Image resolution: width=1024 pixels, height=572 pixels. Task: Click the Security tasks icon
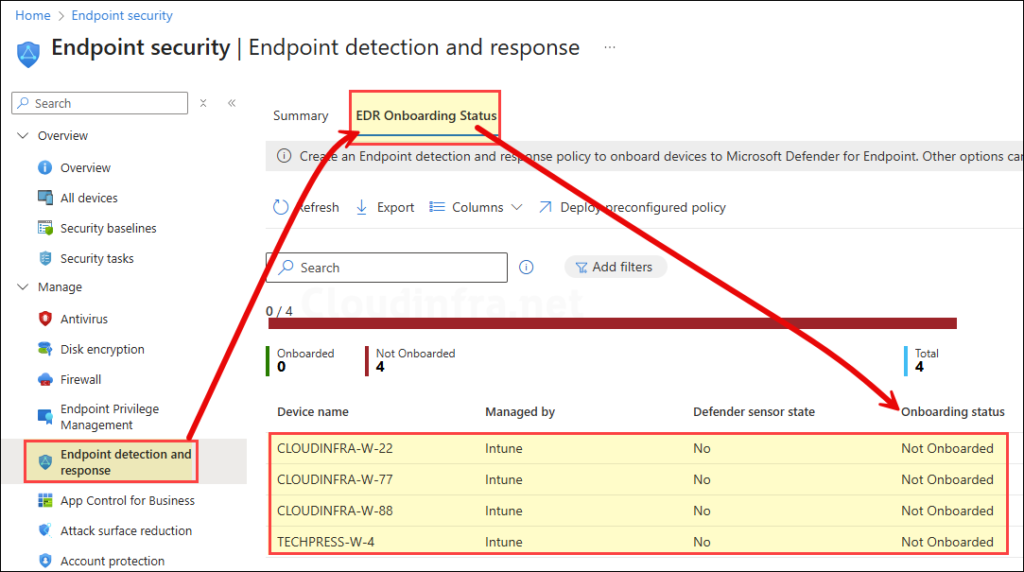pyautogui.click(x=45, y=259)
